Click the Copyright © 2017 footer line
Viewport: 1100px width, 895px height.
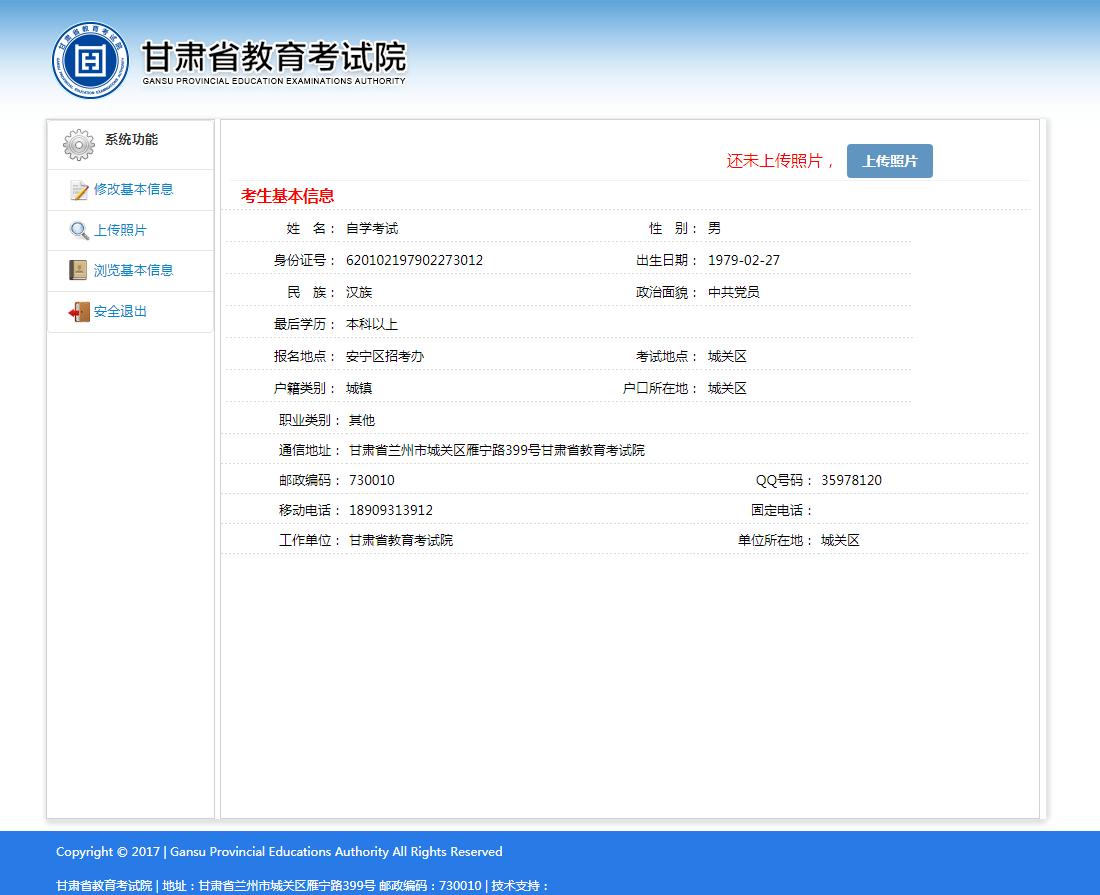click(x=279, y=852)
